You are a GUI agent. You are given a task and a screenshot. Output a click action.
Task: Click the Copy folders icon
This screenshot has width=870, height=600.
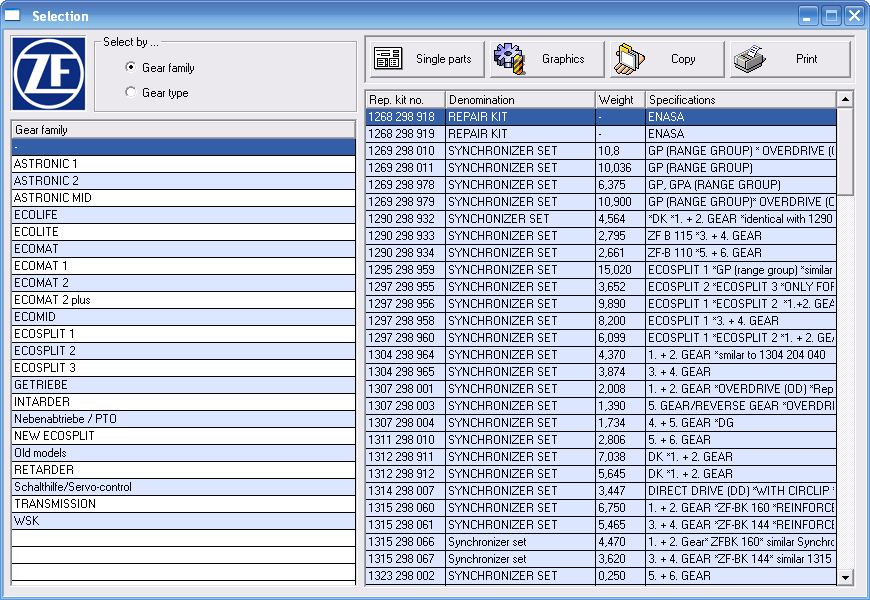coord(629,59)
